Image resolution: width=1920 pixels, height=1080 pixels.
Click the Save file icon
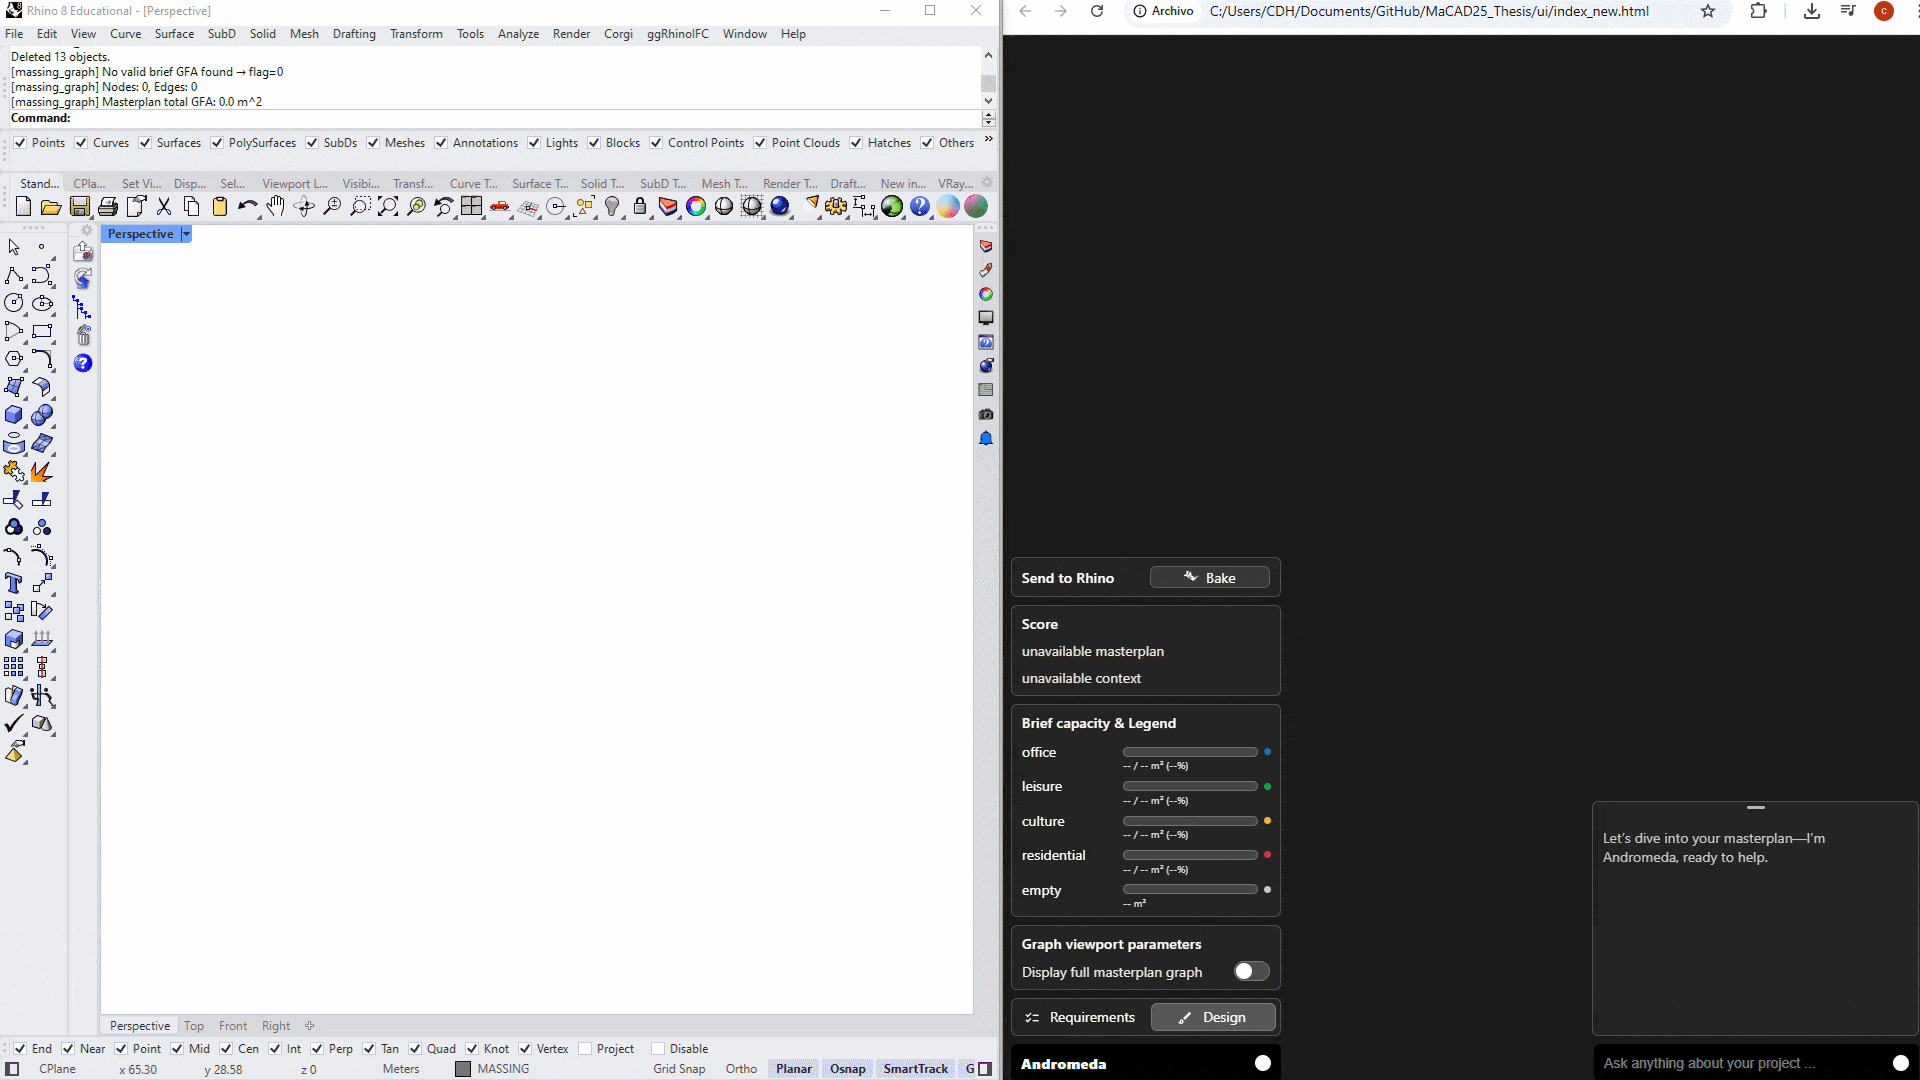79,207
